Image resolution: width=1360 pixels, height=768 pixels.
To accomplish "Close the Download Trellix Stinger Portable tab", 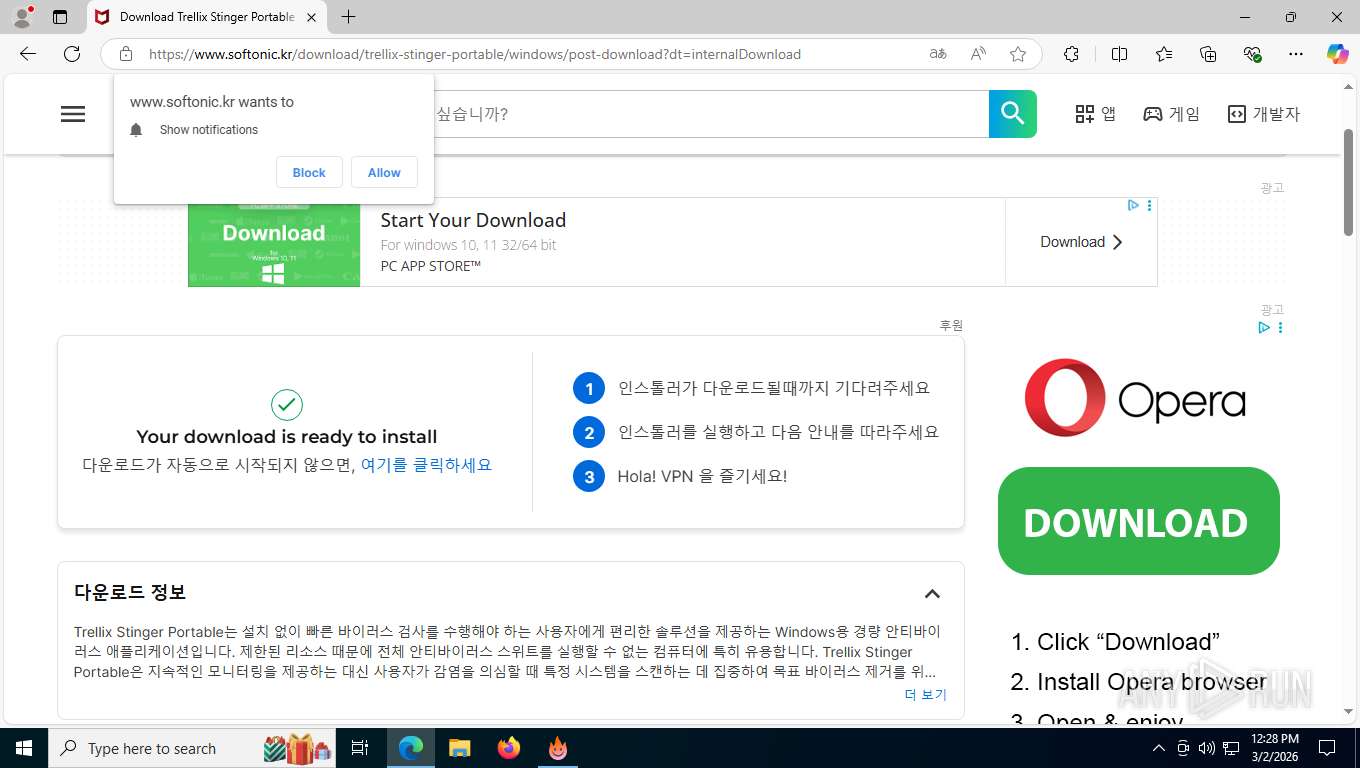I will tap(311, 17).
